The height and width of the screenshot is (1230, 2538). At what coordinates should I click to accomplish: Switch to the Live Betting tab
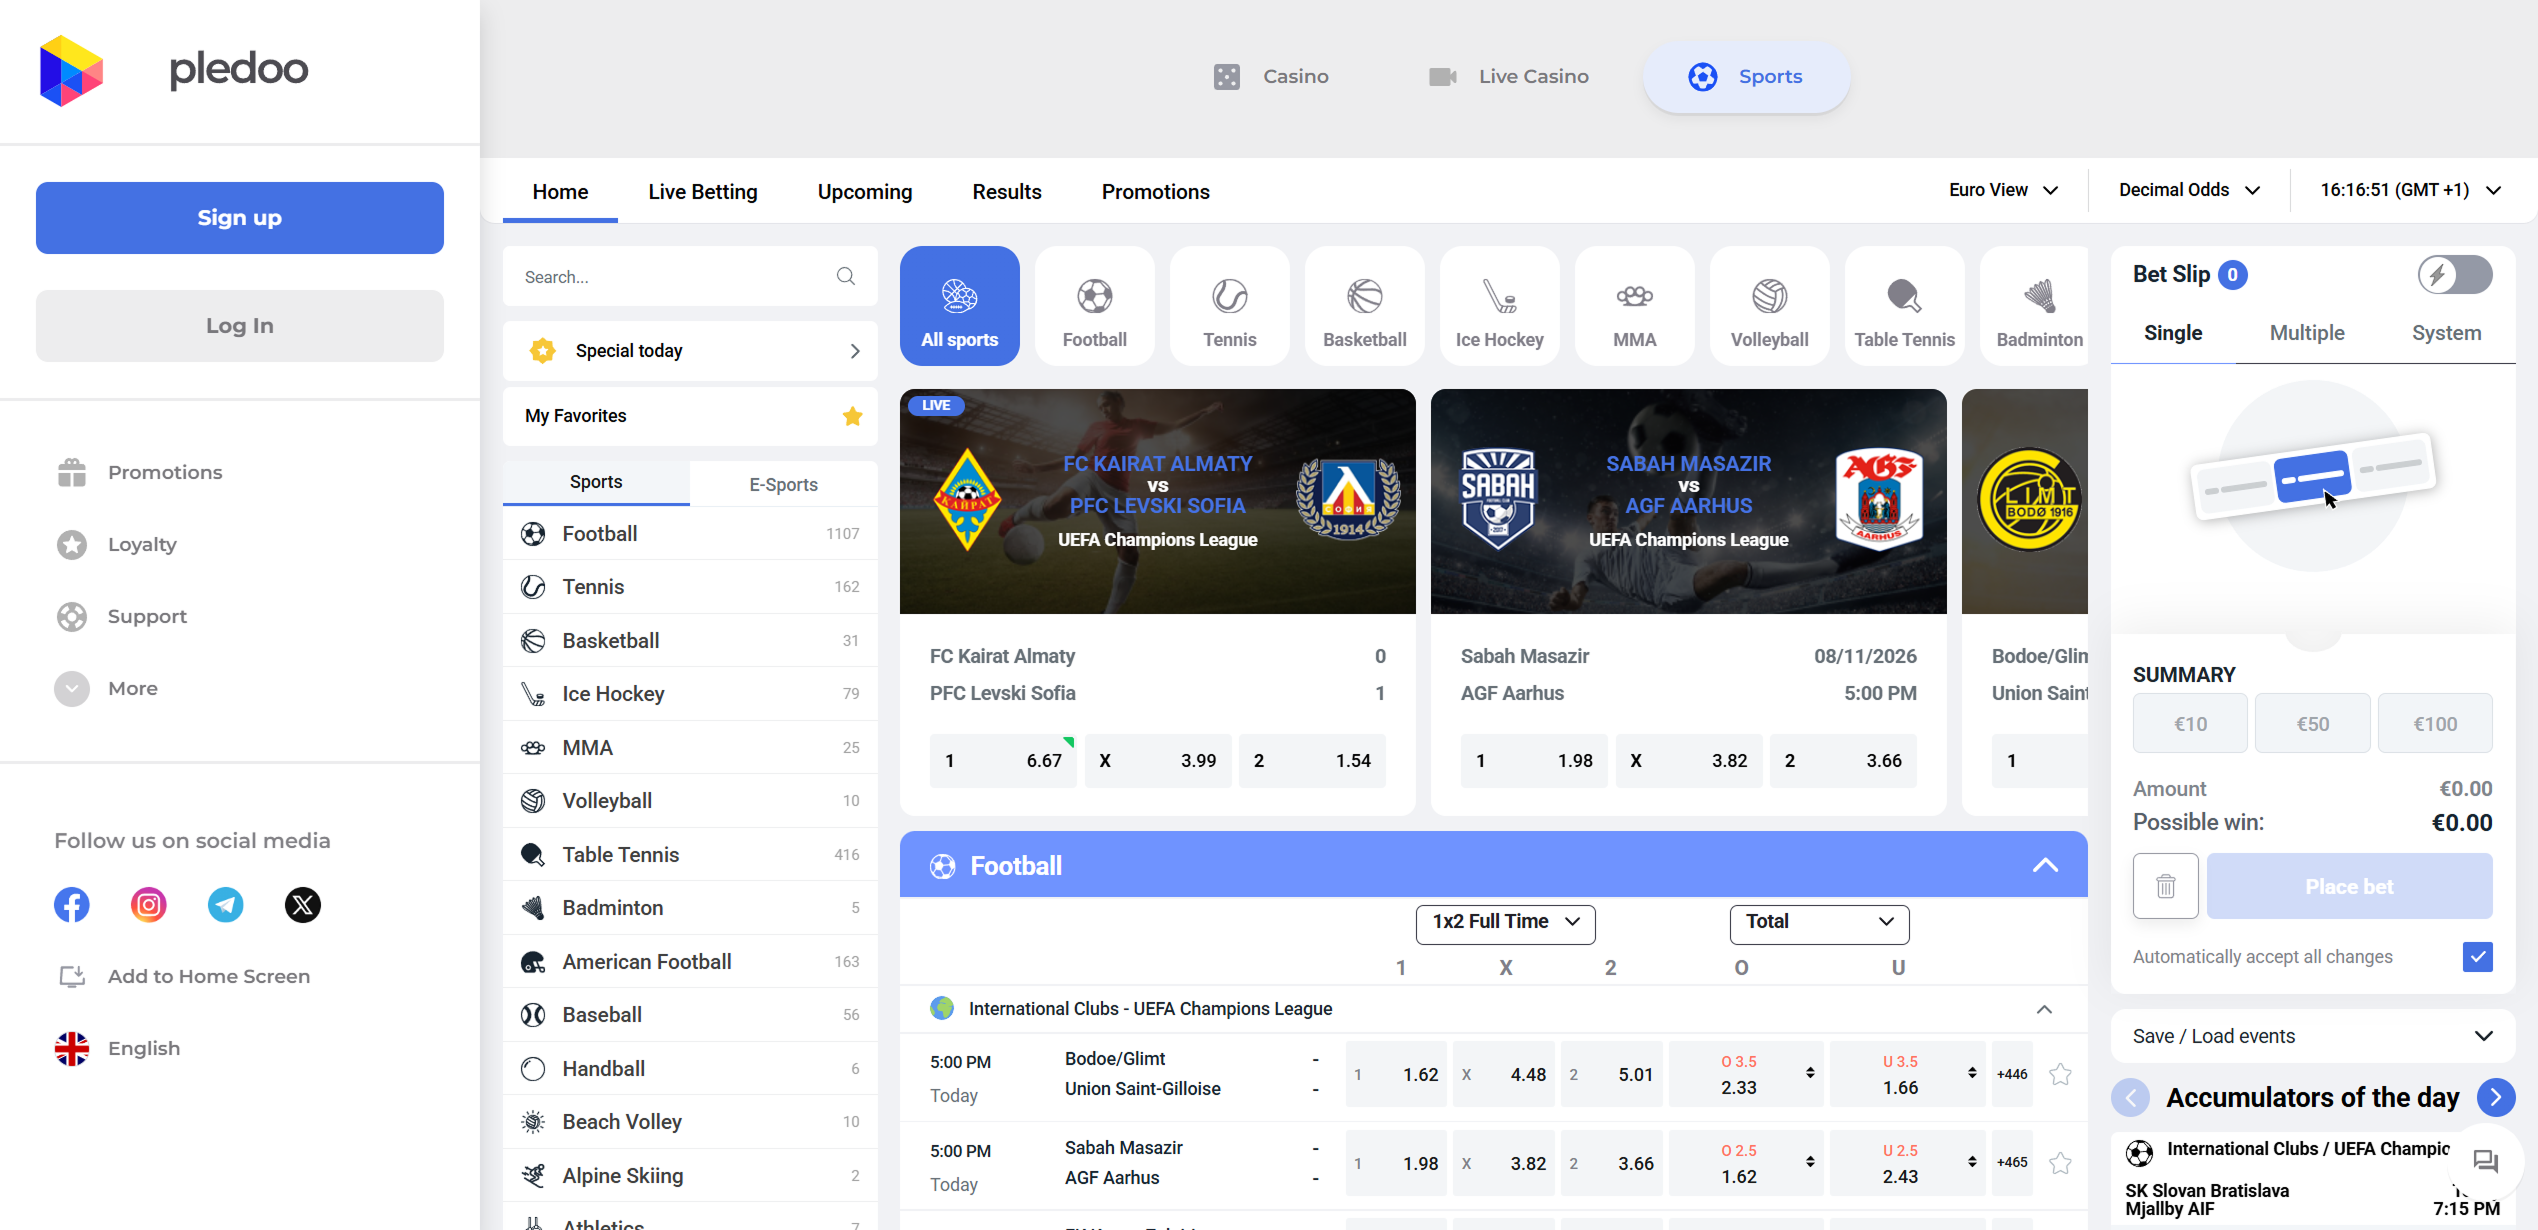703,192
